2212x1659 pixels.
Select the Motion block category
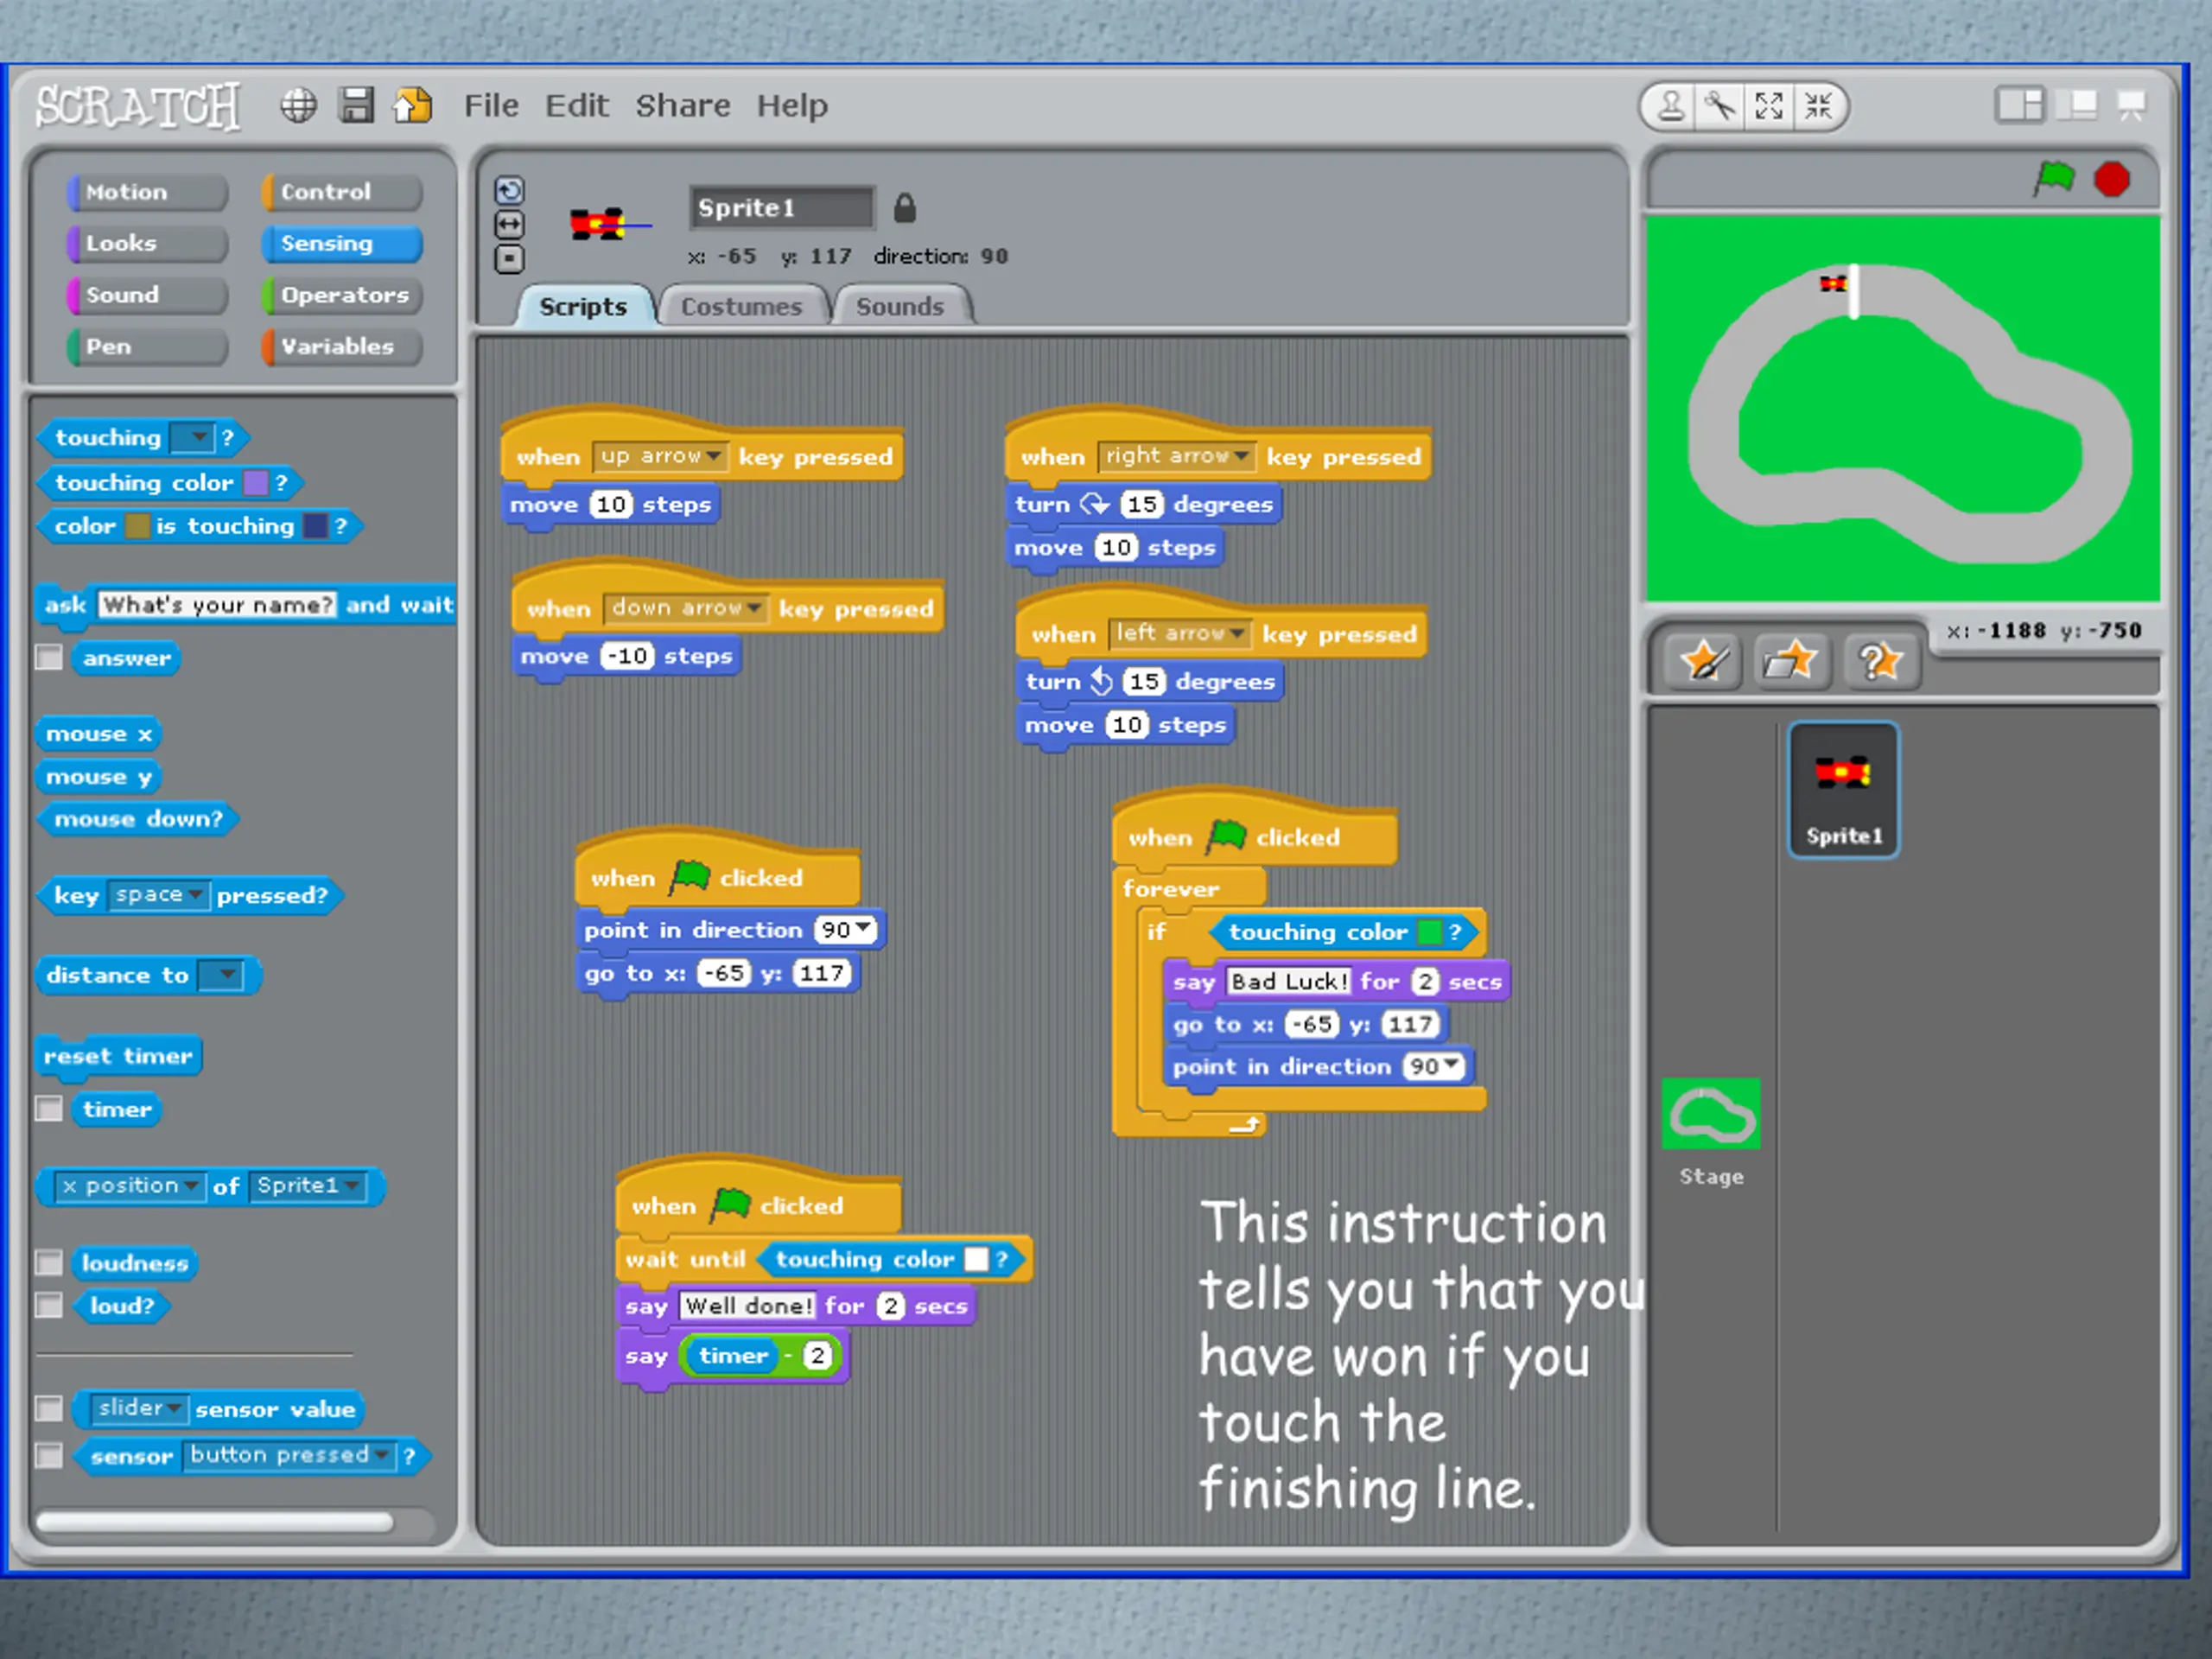[x=147, y=192]
